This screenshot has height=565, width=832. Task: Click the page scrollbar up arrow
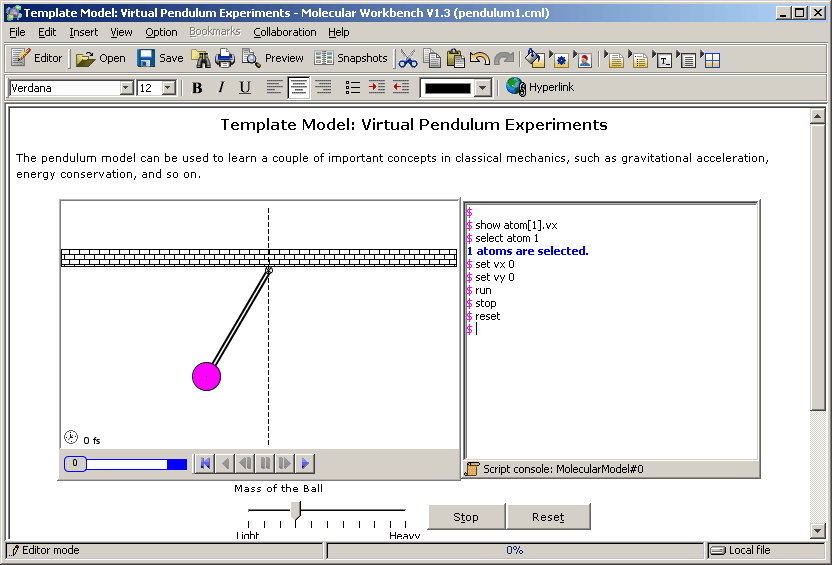(818, 116)
